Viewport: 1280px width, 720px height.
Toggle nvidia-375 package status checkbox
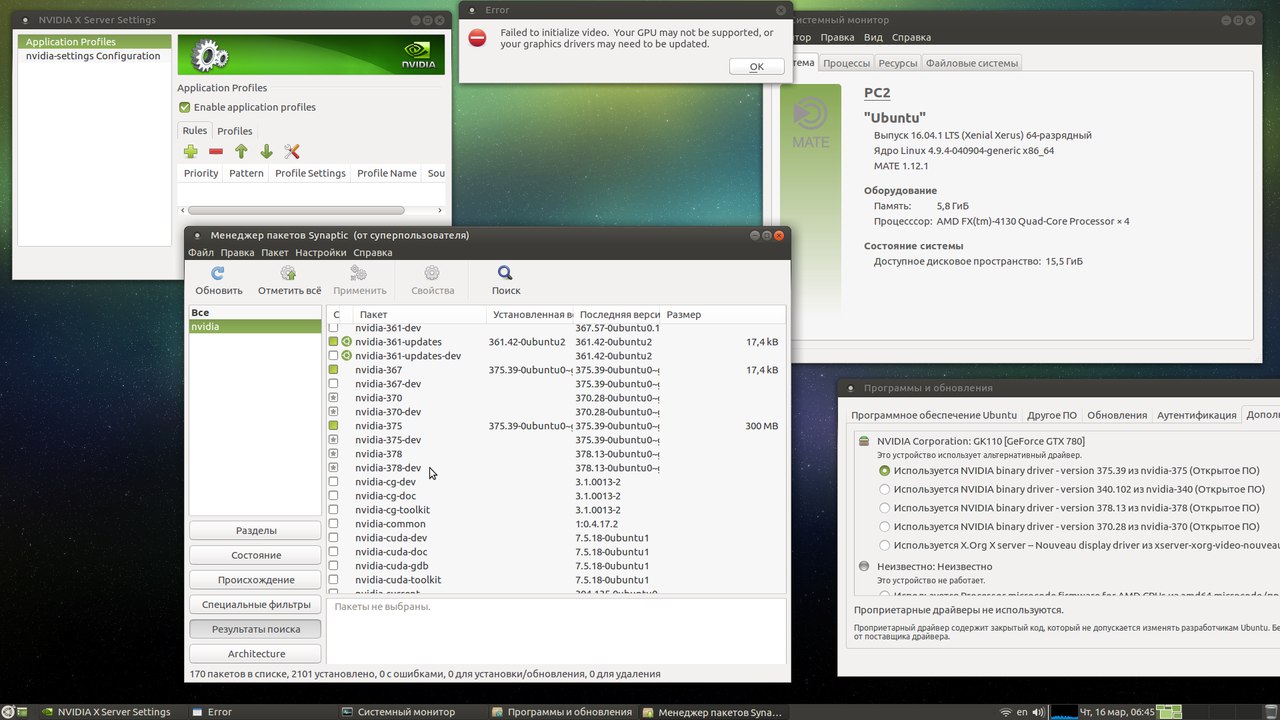click(x=334, y=426)
